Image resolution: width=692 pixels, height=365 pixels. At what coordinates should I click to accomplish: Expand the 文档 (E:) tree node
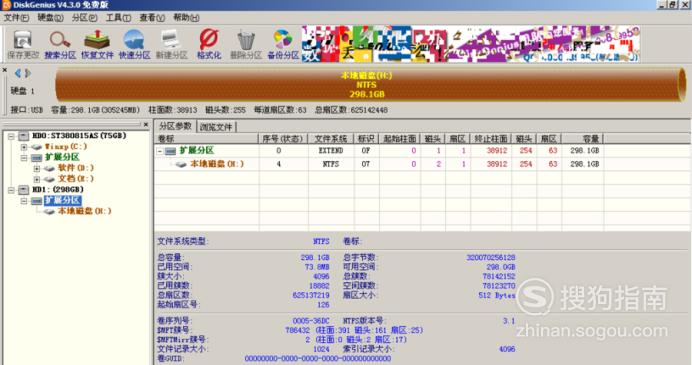point(37,179)
